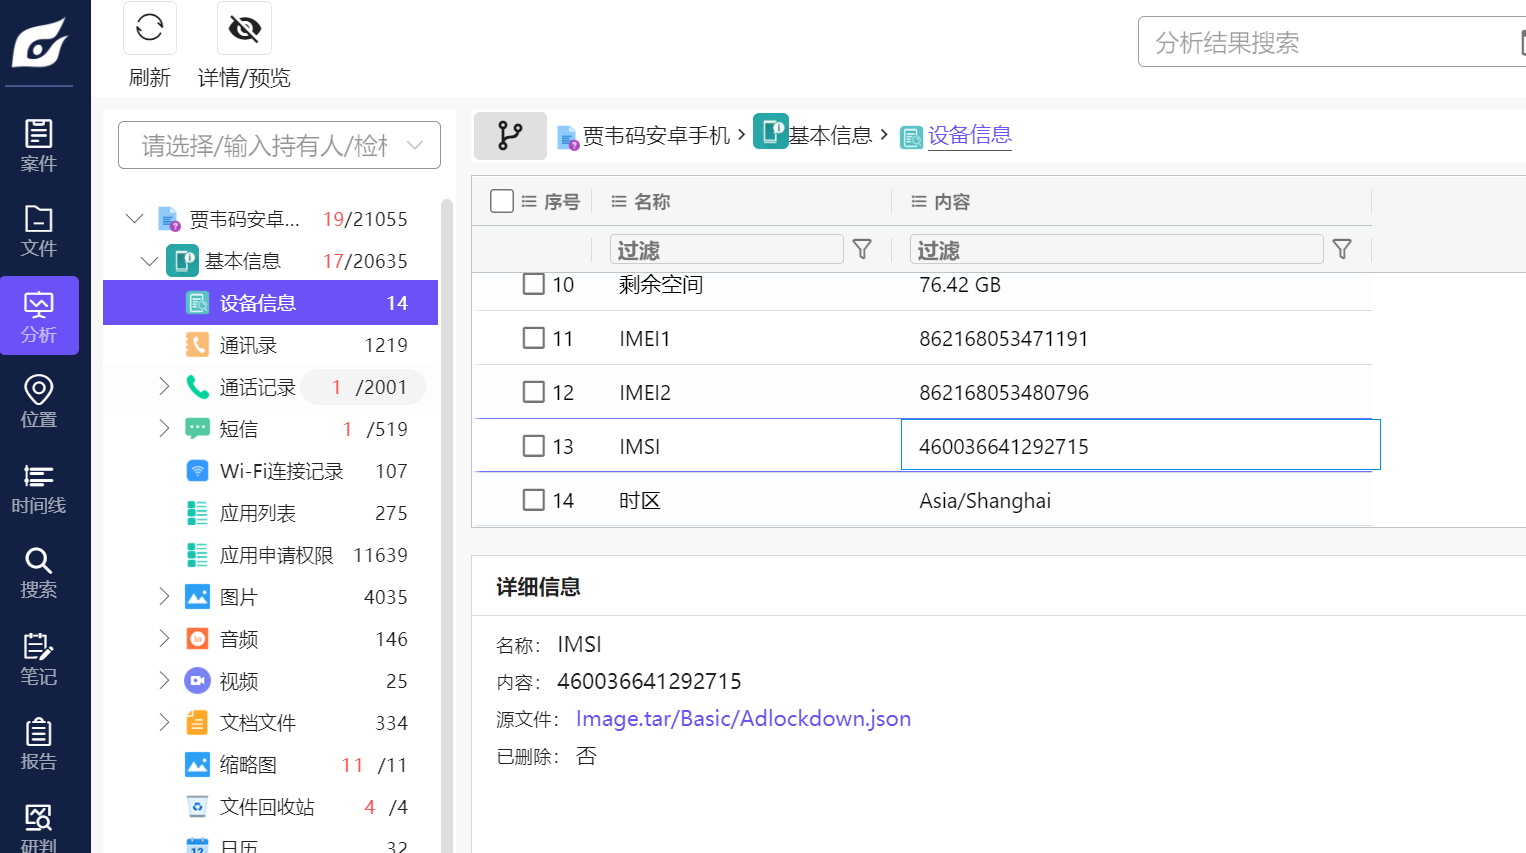Open the 位置 (Location) sidebar section

pyautogui.click(x=39, y=401)
